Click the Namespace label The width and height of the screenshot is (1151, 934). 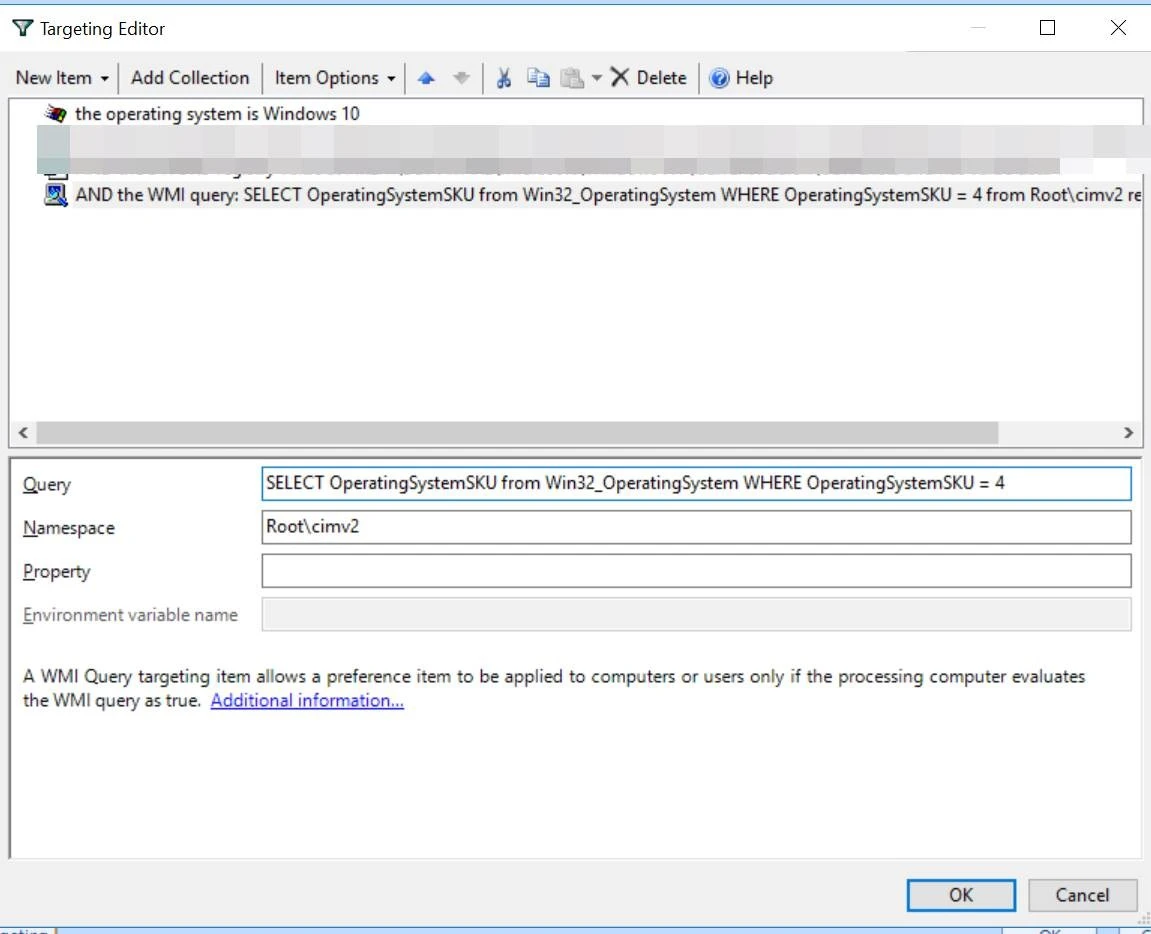(69, 528)
